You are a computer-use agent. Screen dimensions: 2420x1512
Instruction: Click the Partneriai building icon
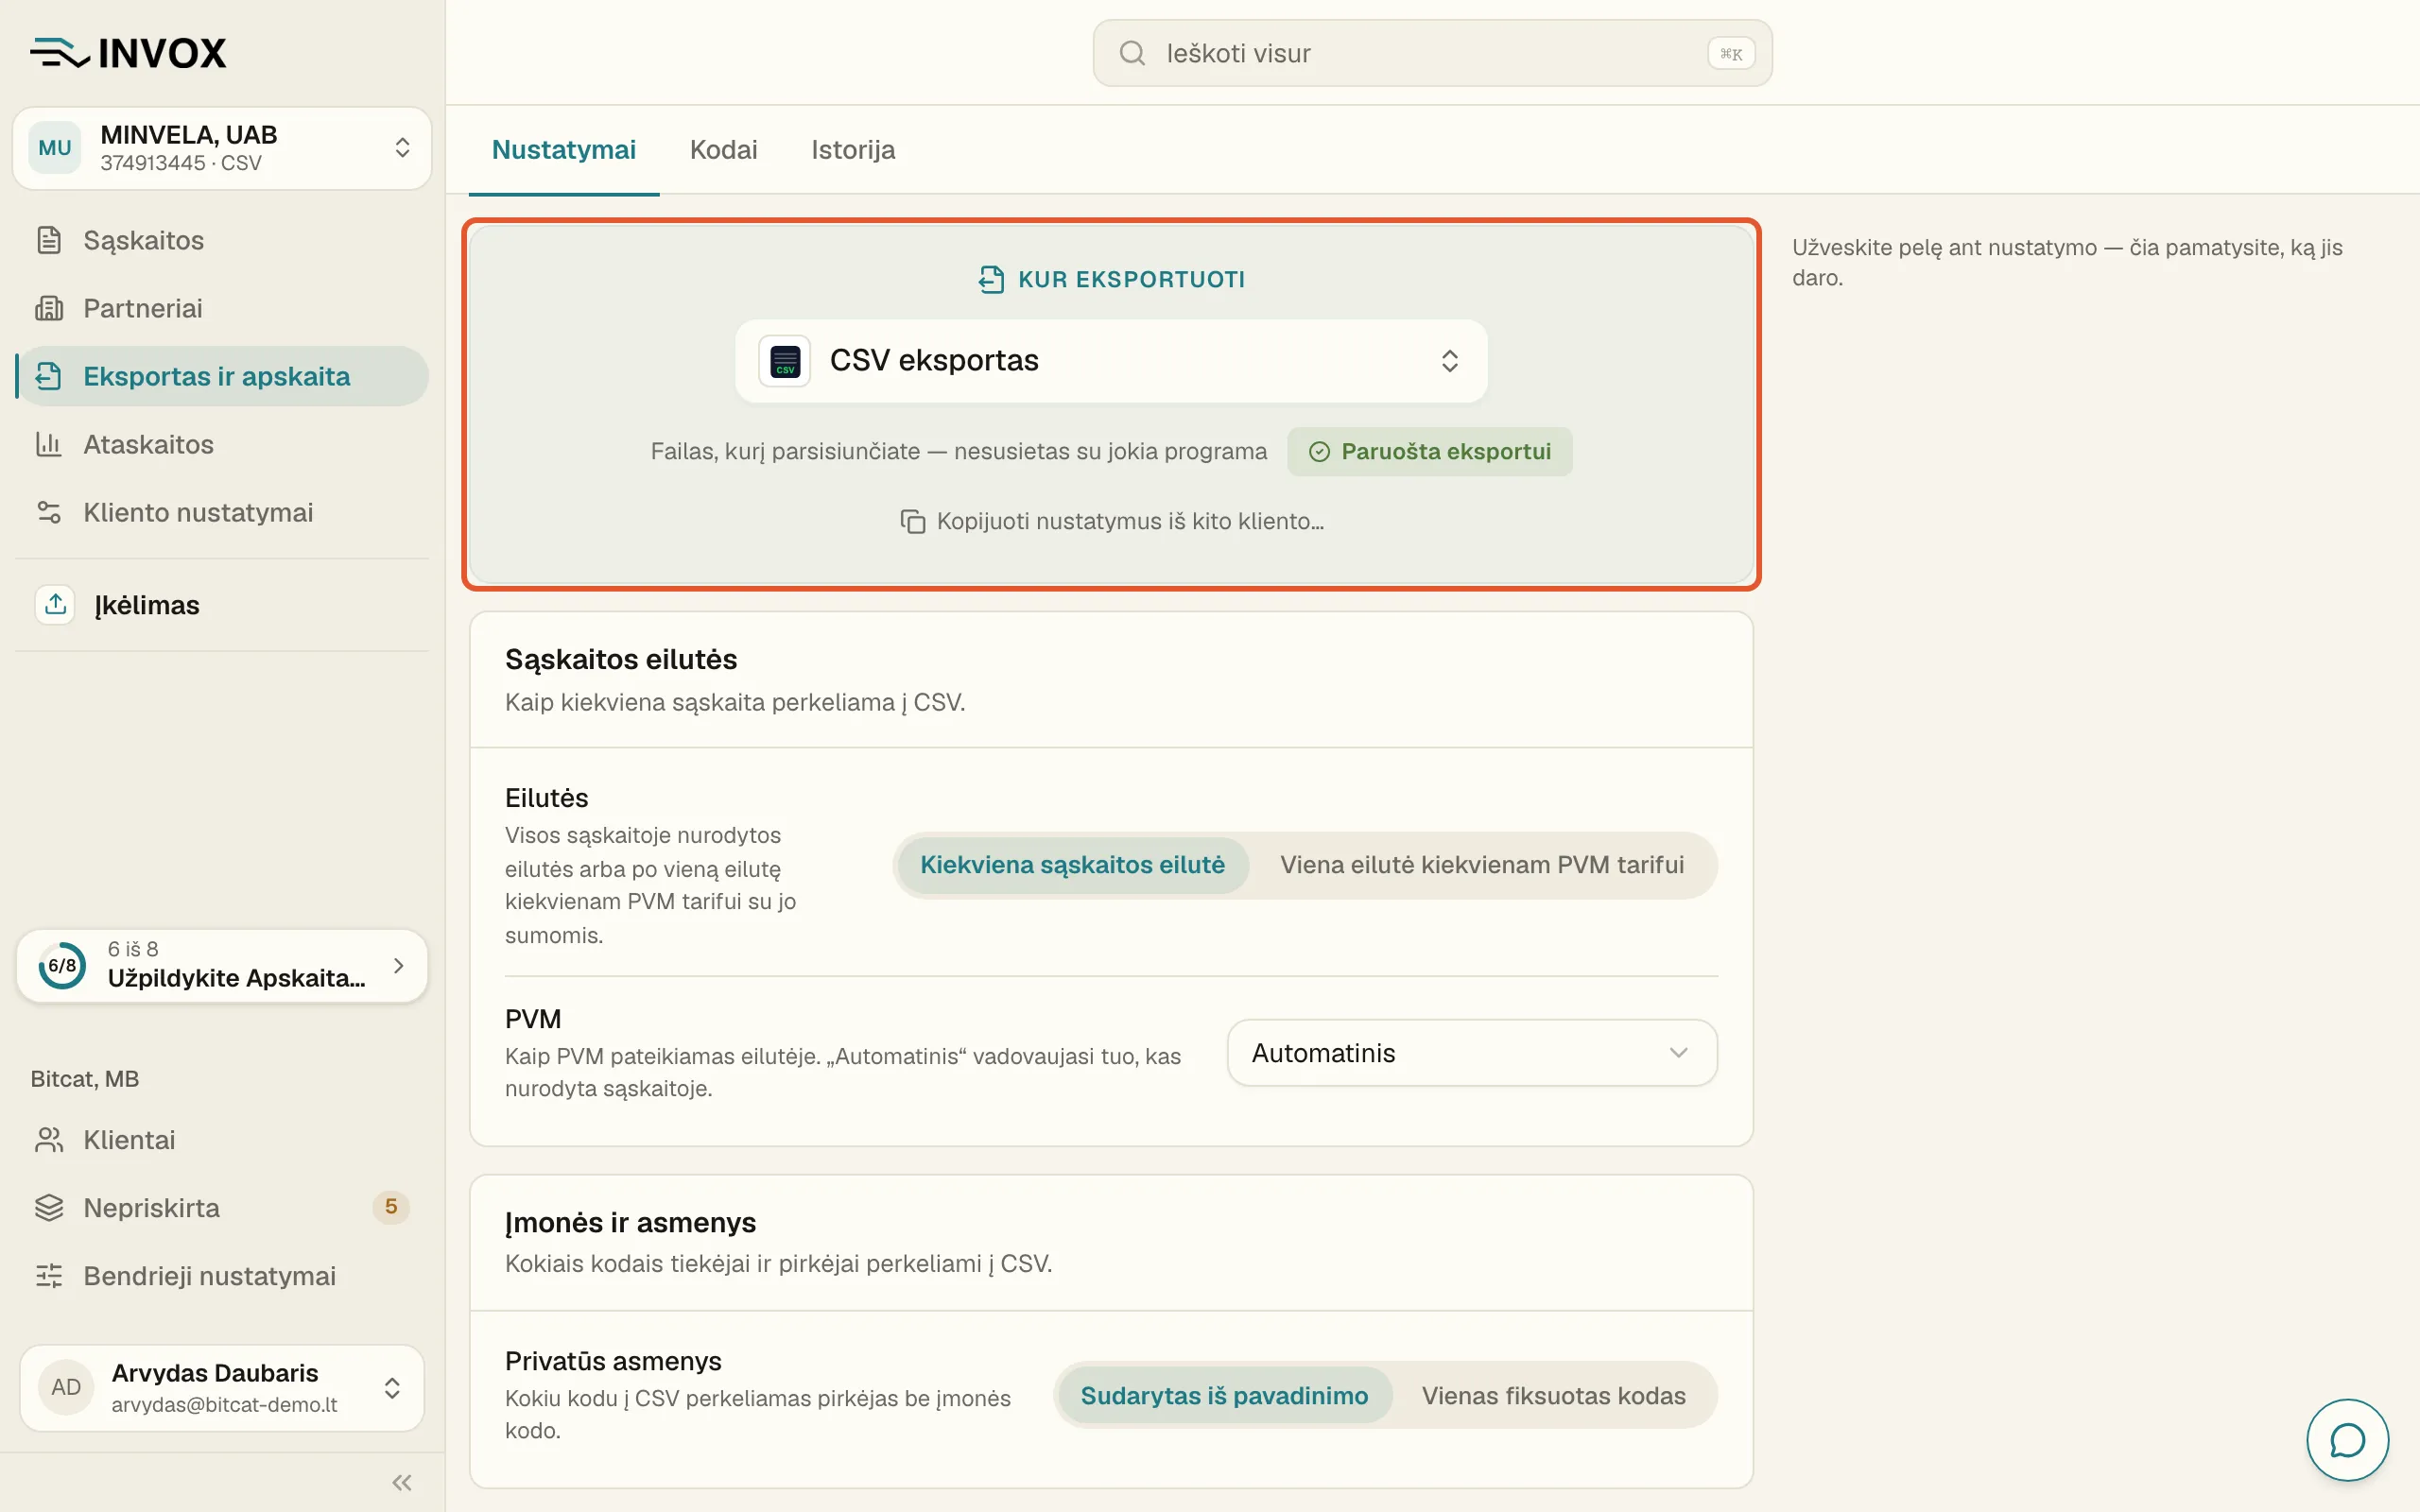pos(49,308)
